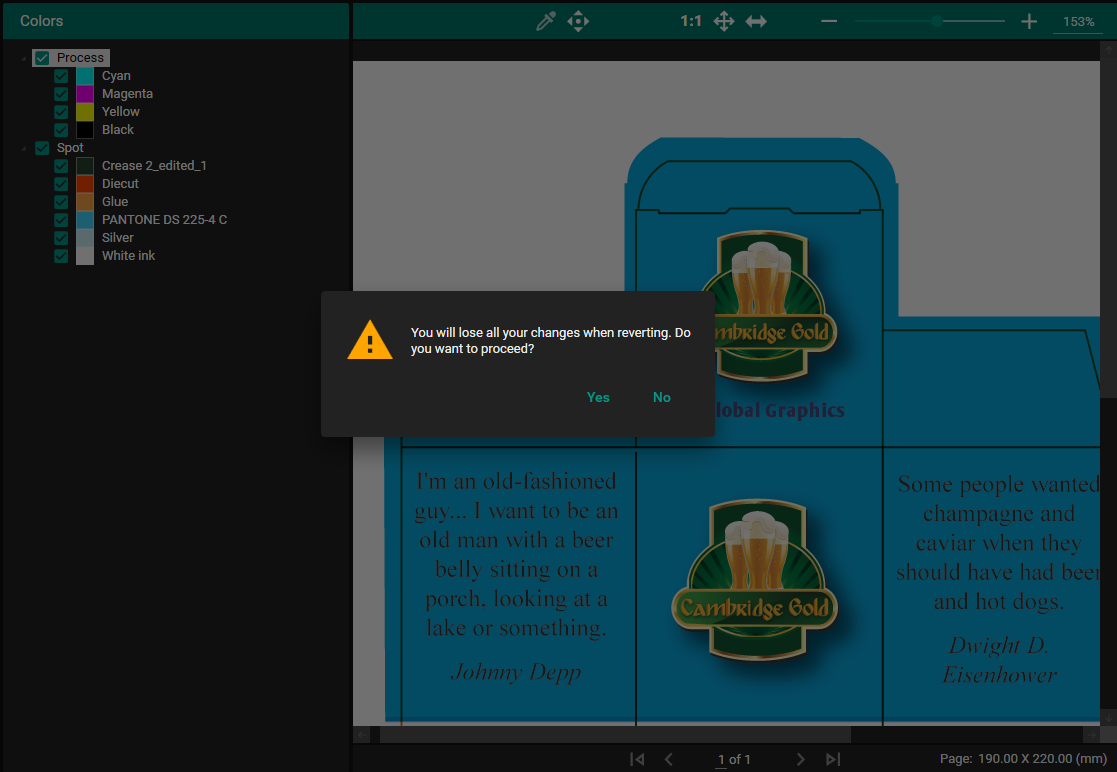Viewport: 1117px width, 772px height.
Task: Jump to the first page
Action: 637,759
